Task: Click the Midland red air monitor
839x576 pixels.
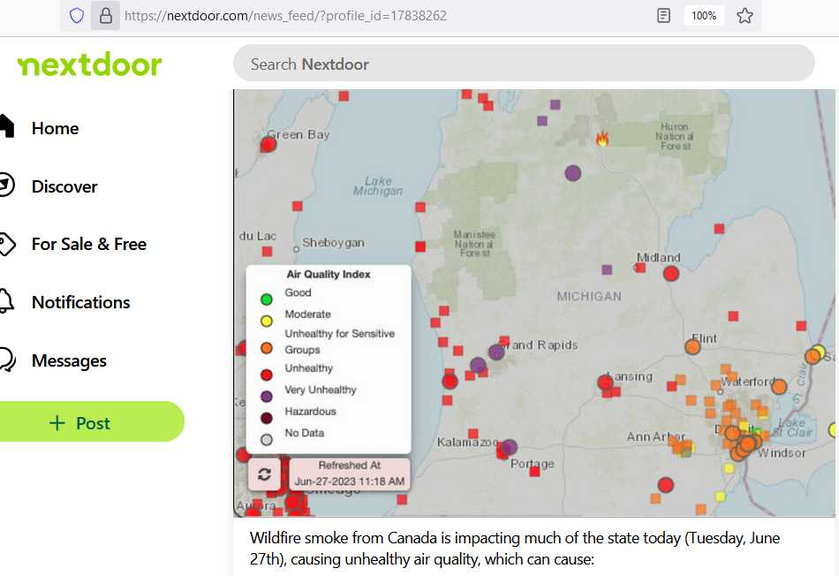Action: tap(671, 274)
